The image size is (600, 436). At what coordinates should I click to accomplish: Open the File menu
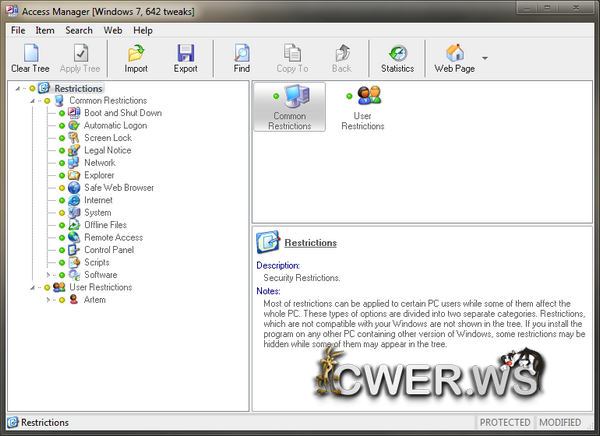(18, 30)
